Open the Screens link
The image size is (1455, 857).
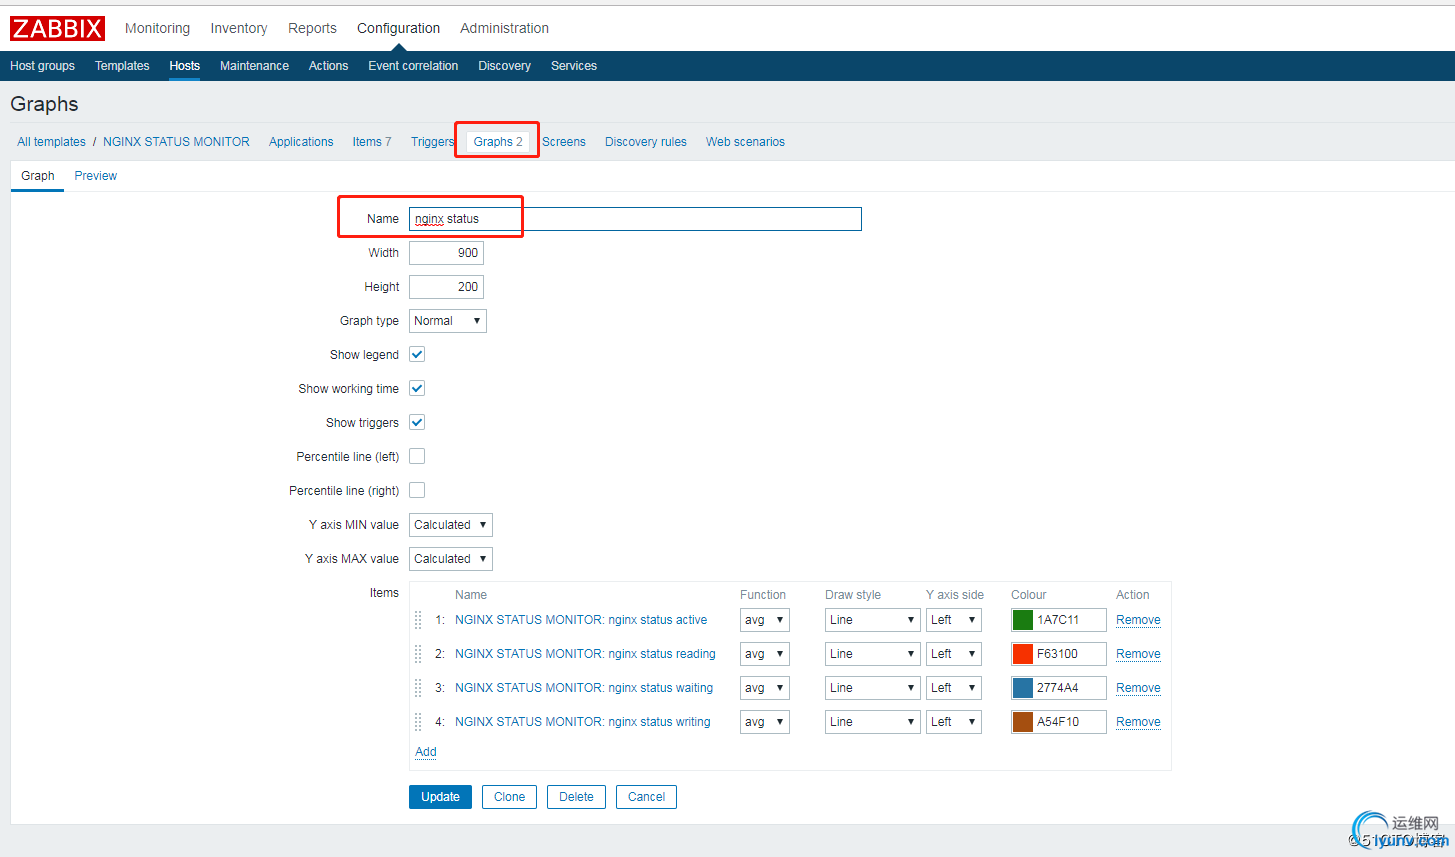[564, 142]
